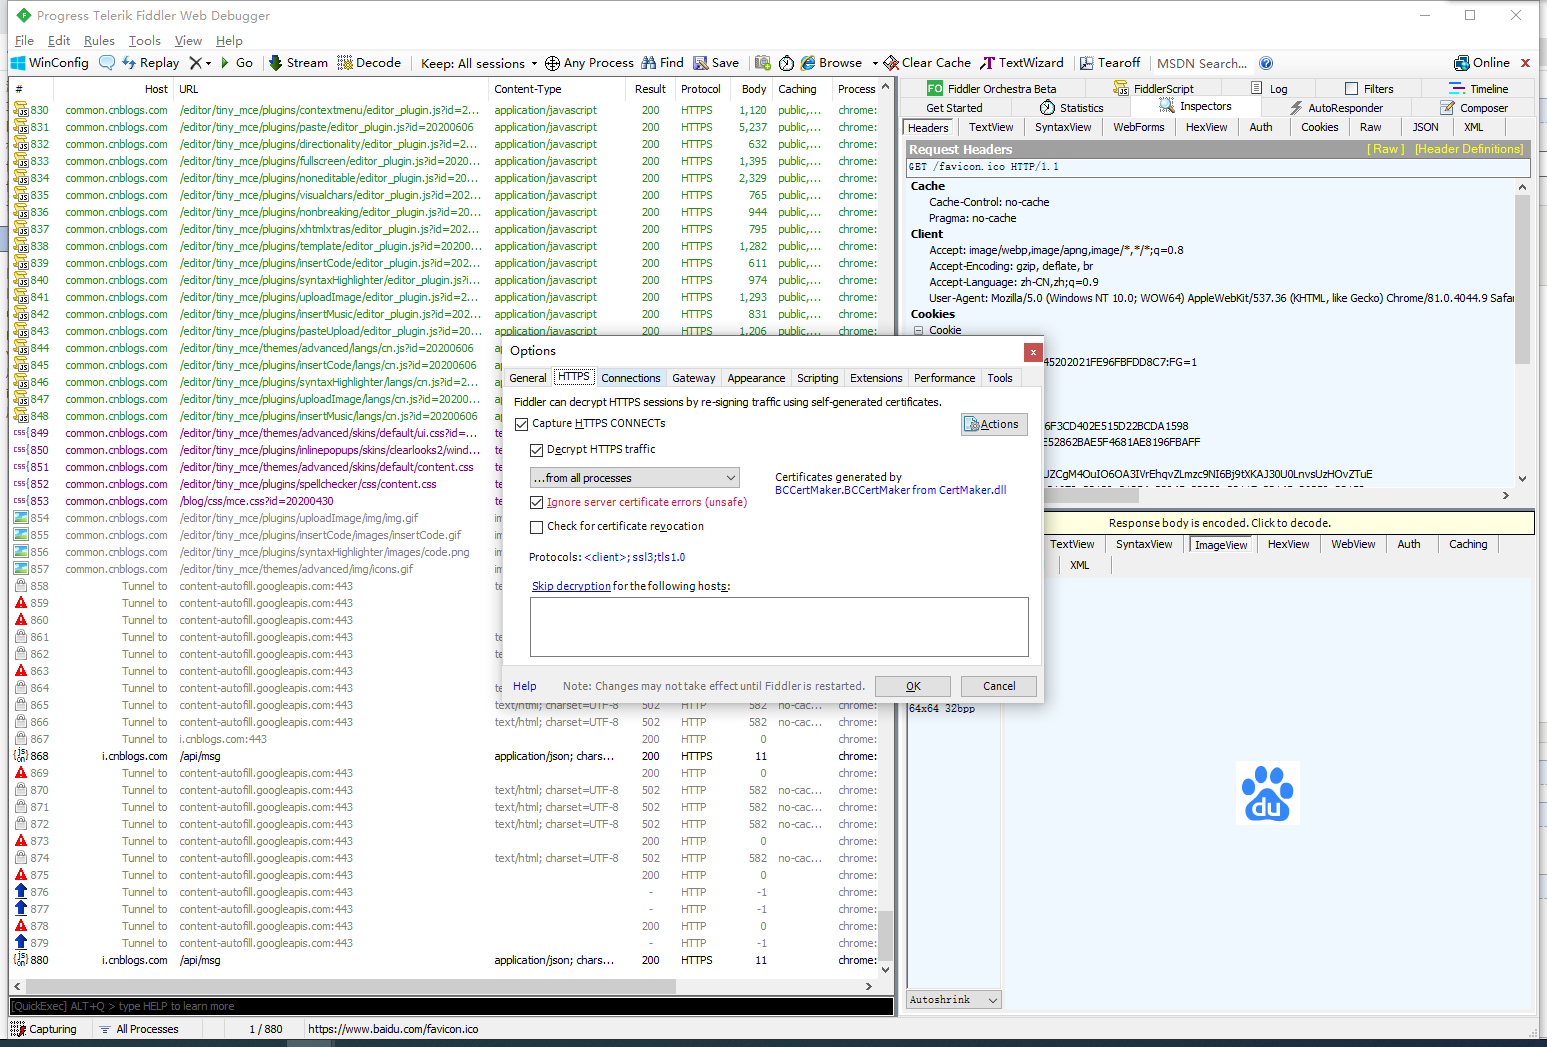The height and width of the screenshot is (1047, 1547).
Task: Open the Log tab
Action: tap(1269, 89)
